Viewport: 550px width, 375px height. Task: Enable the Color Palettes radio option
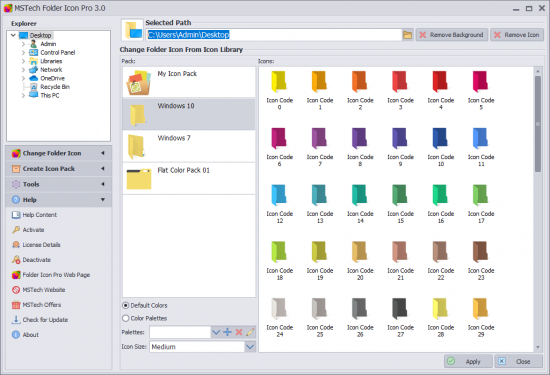coord(126,318)
